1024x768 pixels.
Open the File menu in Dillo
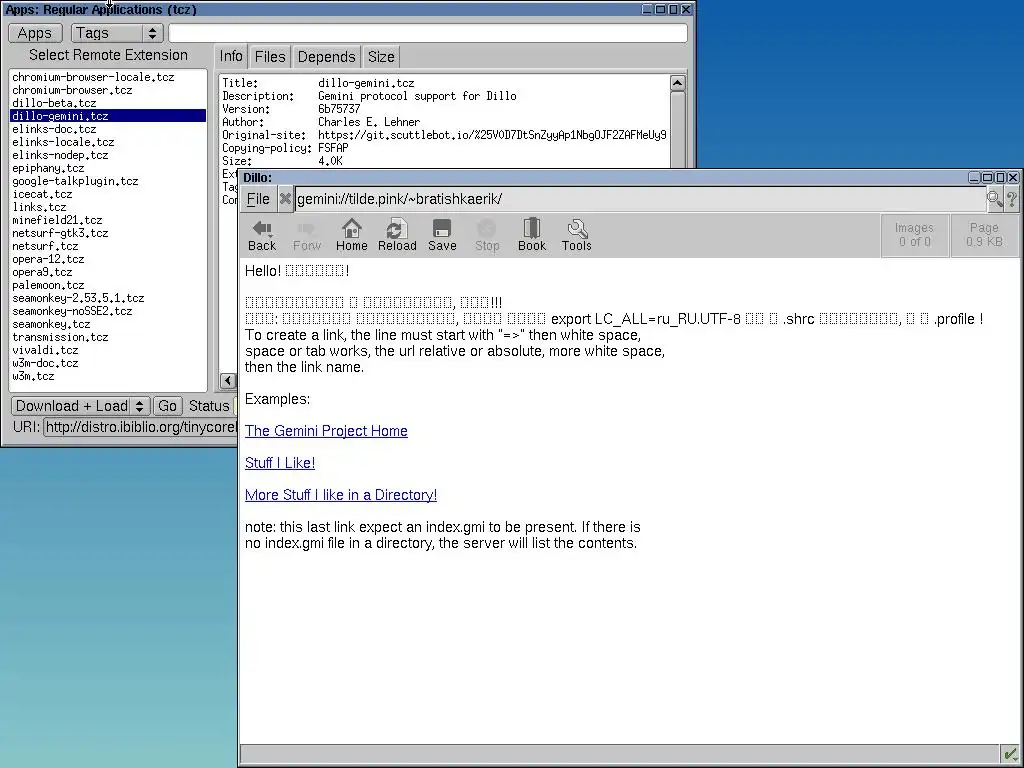click(x=258, y=199)
